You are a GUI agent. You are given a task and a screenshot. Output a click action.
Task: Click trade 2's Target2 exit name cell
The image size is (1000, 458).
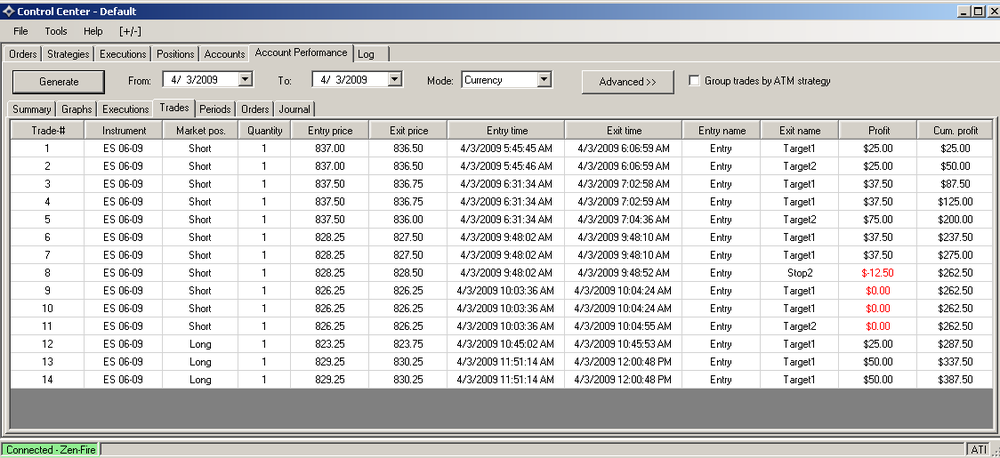(x=800, y=166)
